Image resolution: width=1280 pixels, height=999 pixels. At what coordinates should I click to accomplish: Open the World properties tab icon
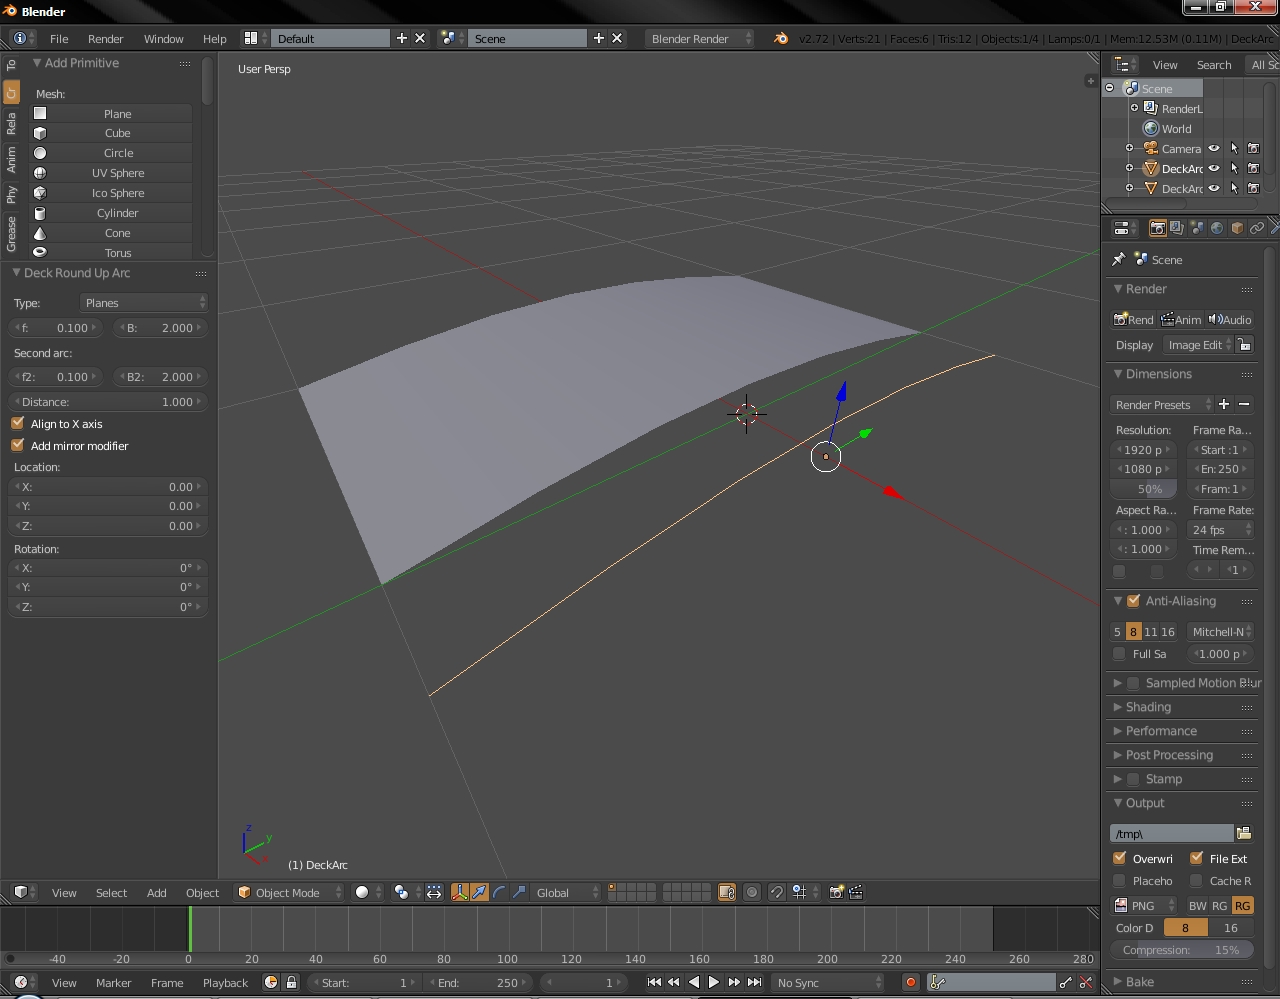[1217, 228]
